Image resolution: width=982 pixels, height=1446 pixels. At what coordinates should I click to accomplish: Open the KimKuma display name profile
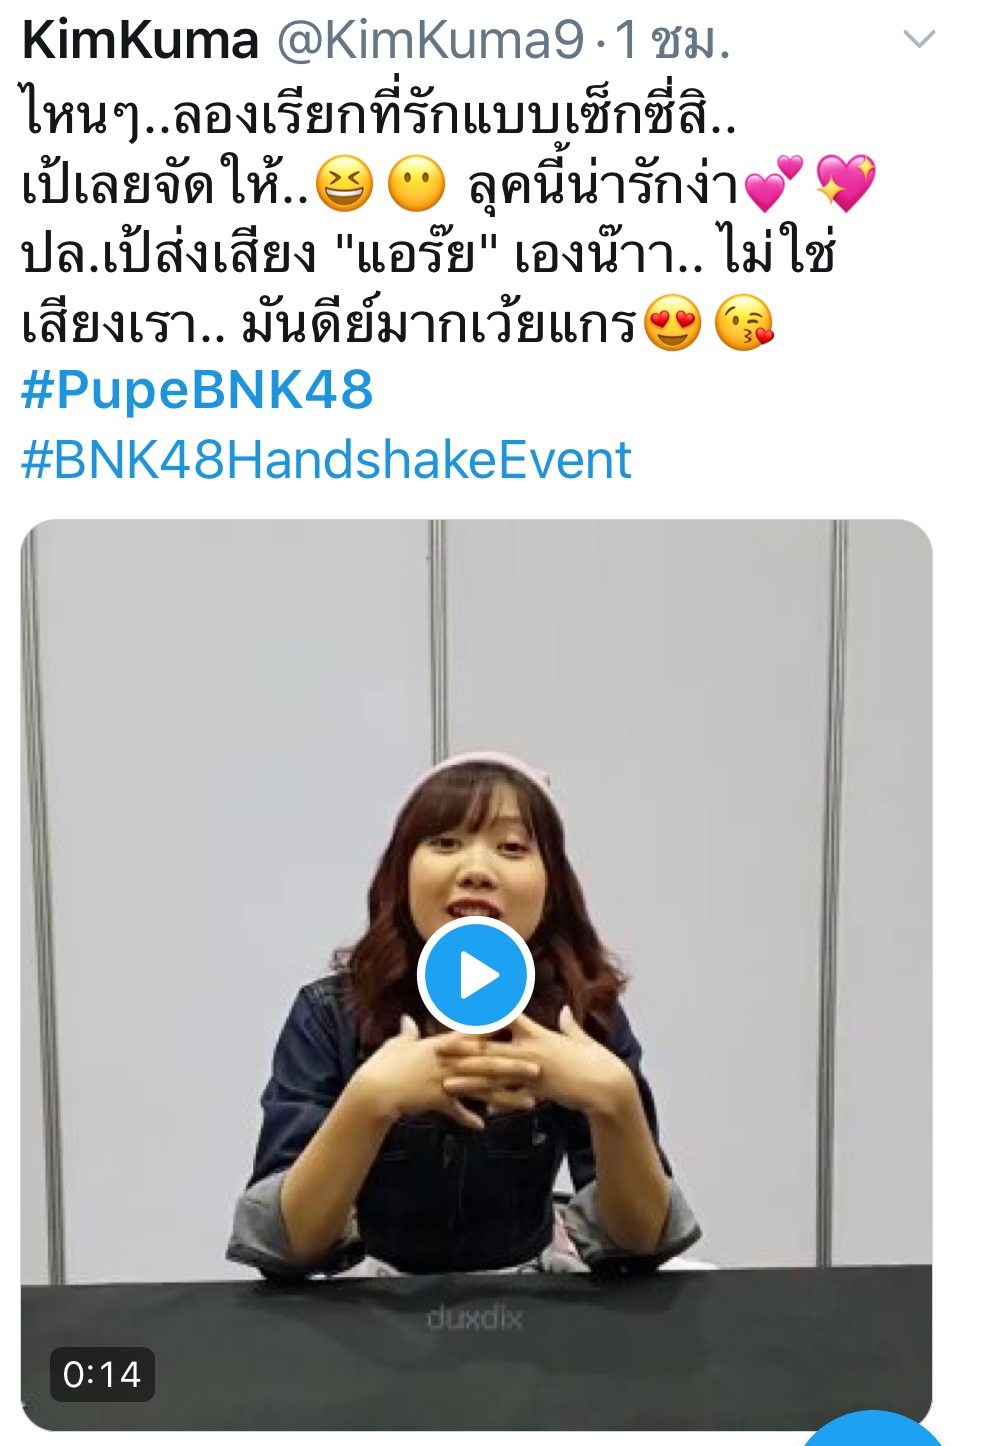[x=140, y=41]
